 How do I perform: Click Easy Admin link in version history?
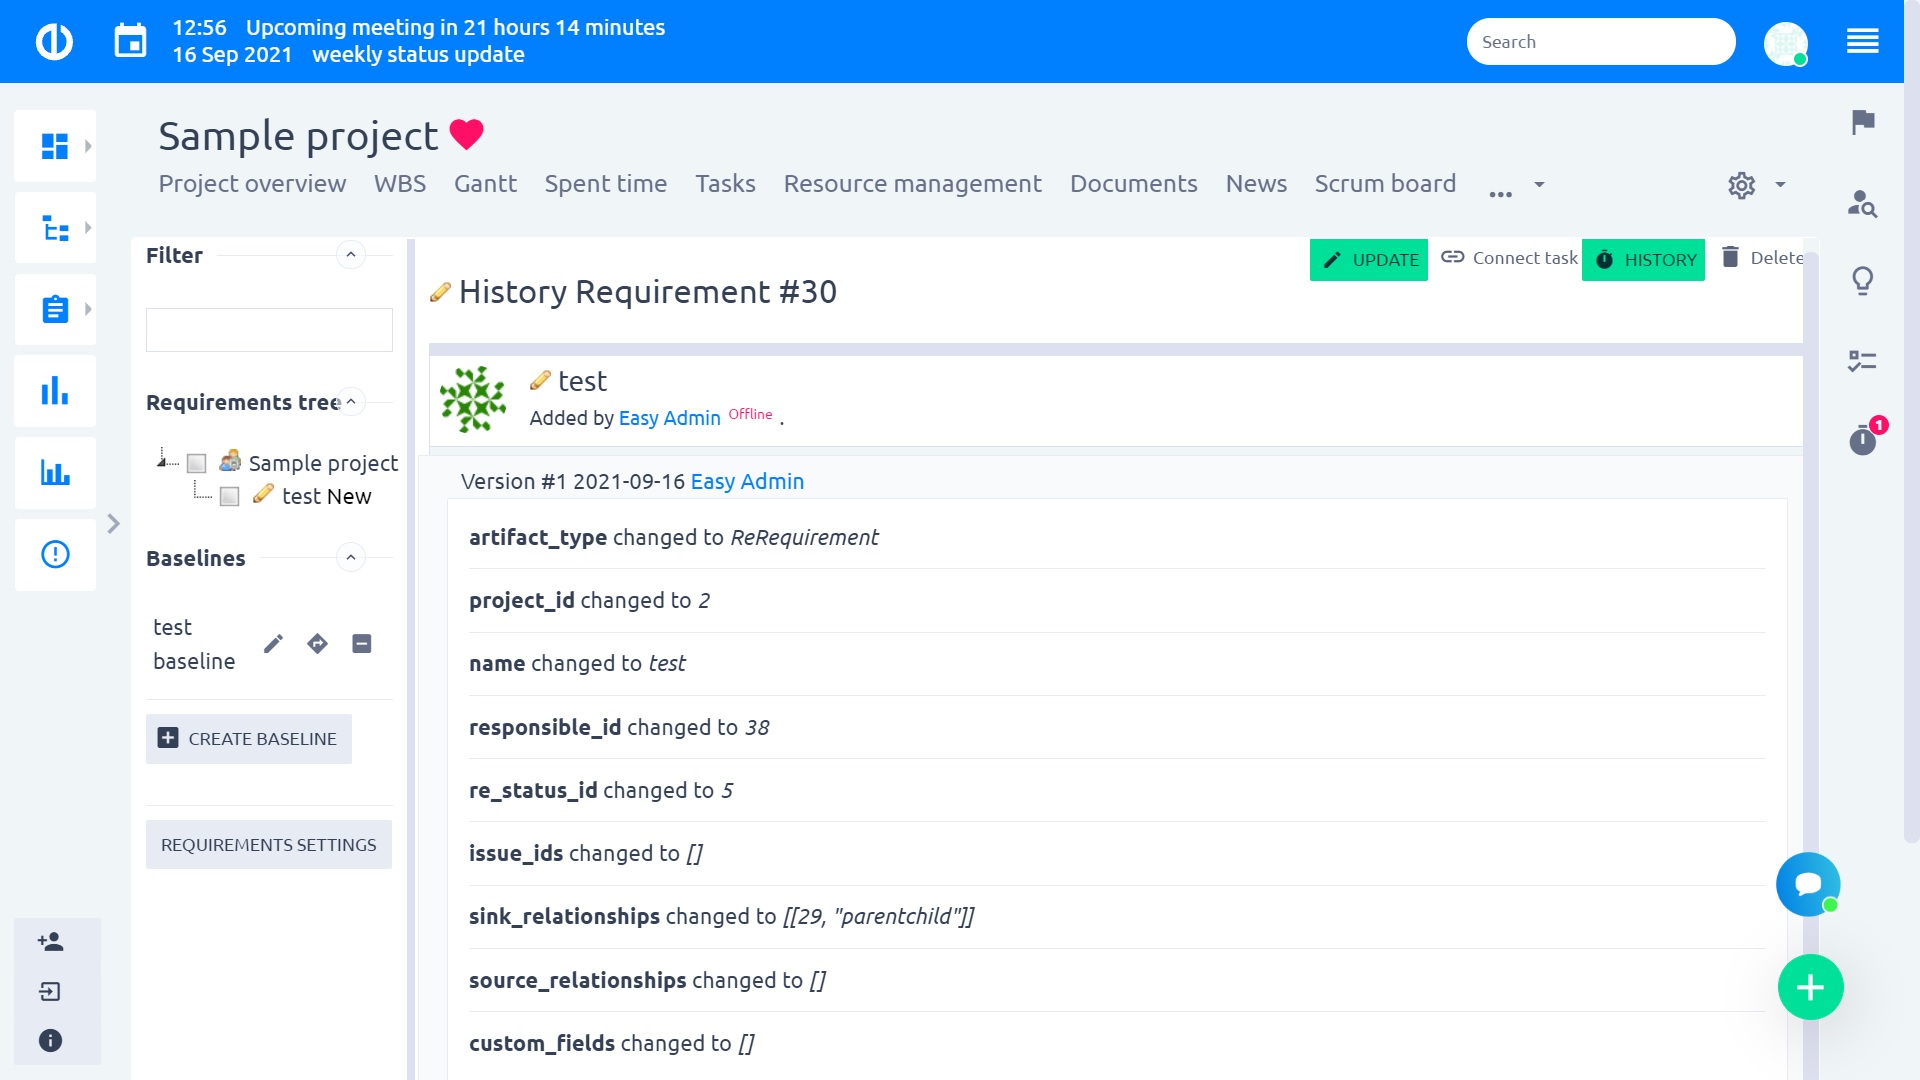pyautogui.click(x=746, y=481)
